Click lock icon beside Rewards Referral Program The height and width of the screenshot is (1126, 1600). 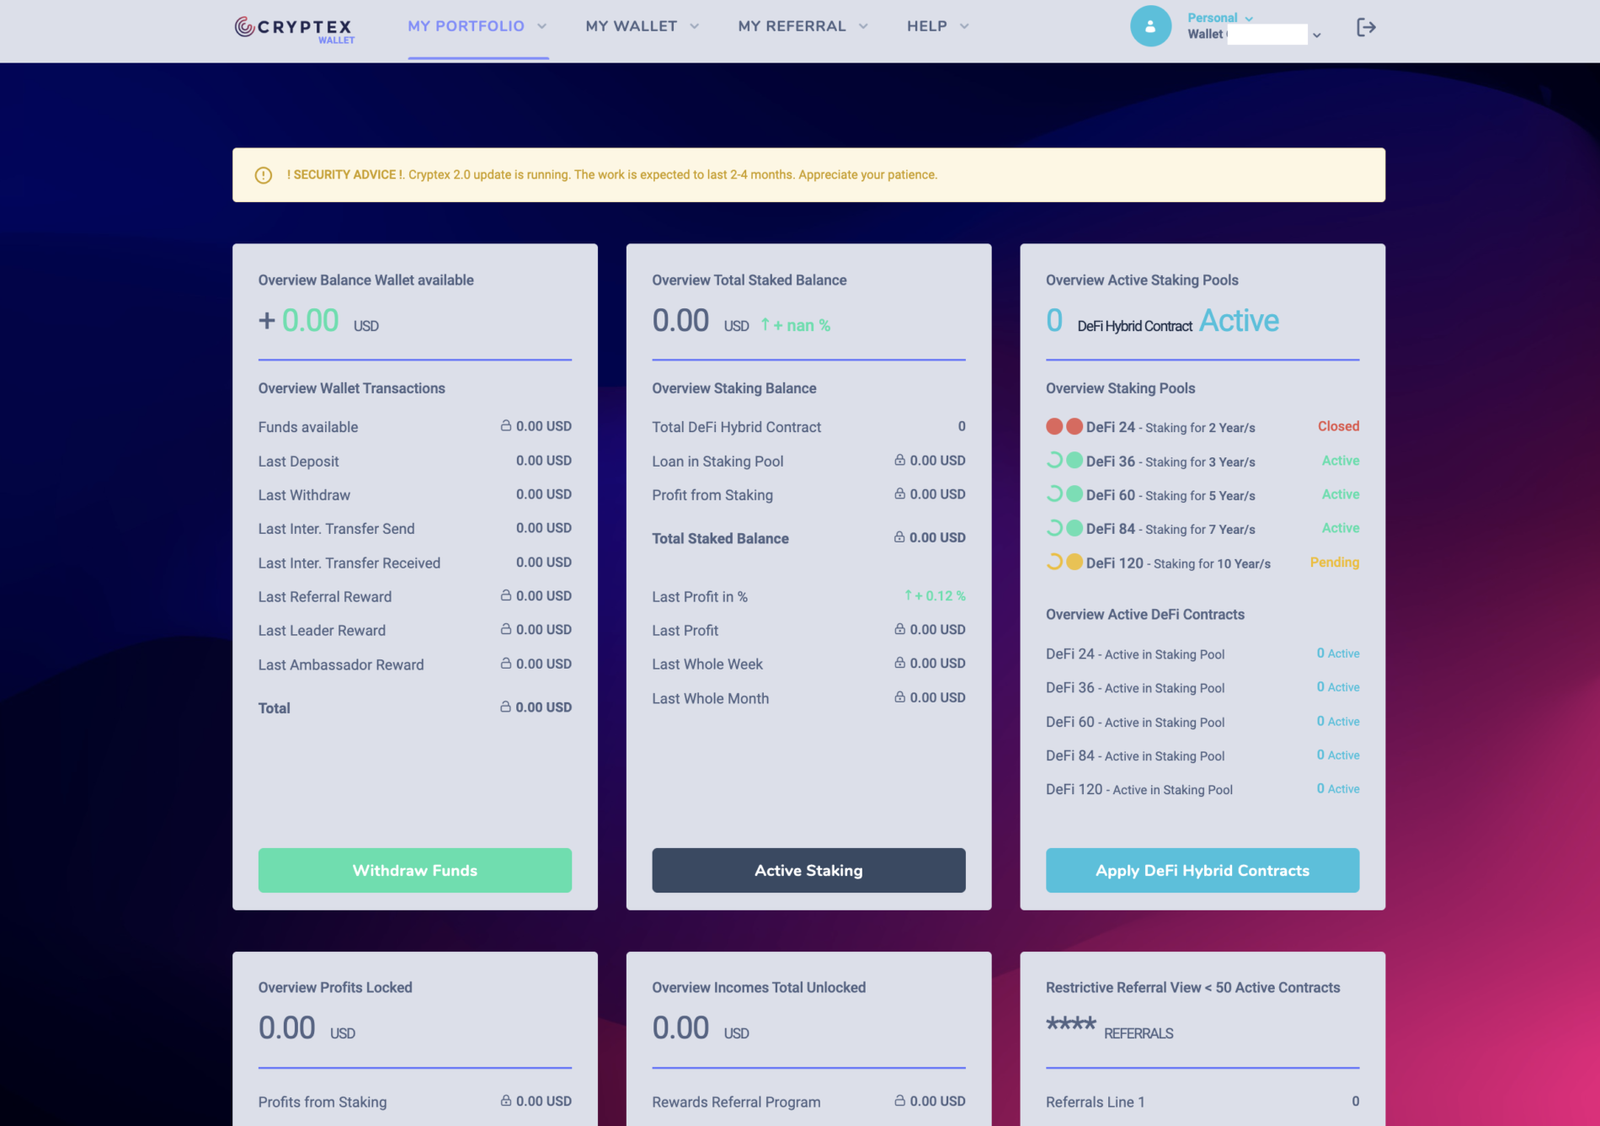[900, 1100]
